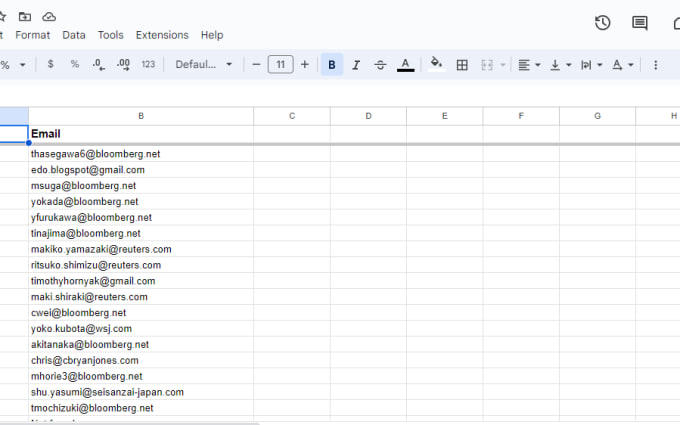Select cell yoko.kubota@wsj.com
Viewport: 680px width, 425px height.
[x=141, y=329]
